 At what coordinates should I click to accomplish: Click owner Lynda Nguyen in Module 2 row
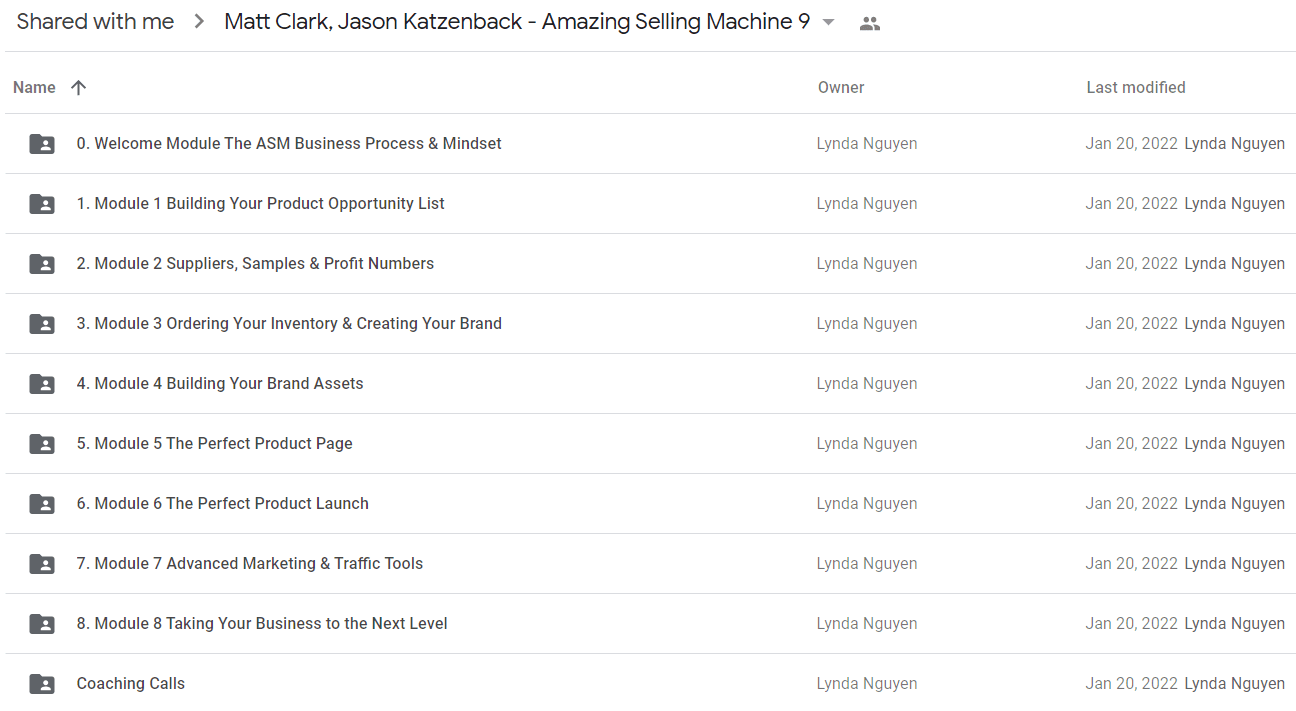[x=867, y=264]
